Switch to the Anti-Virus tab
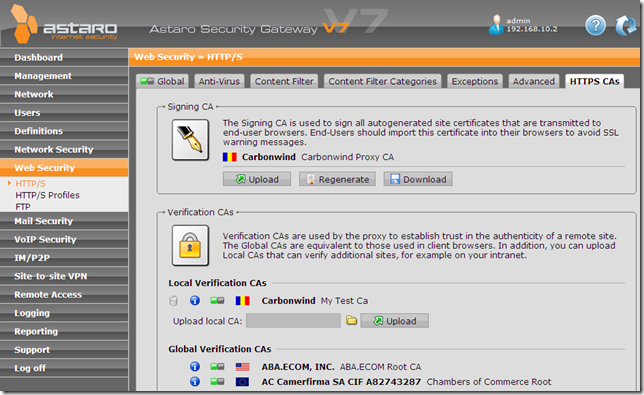The width and height of the screenshot is (644, 395). pyautogui.click(x=219, y=81)
